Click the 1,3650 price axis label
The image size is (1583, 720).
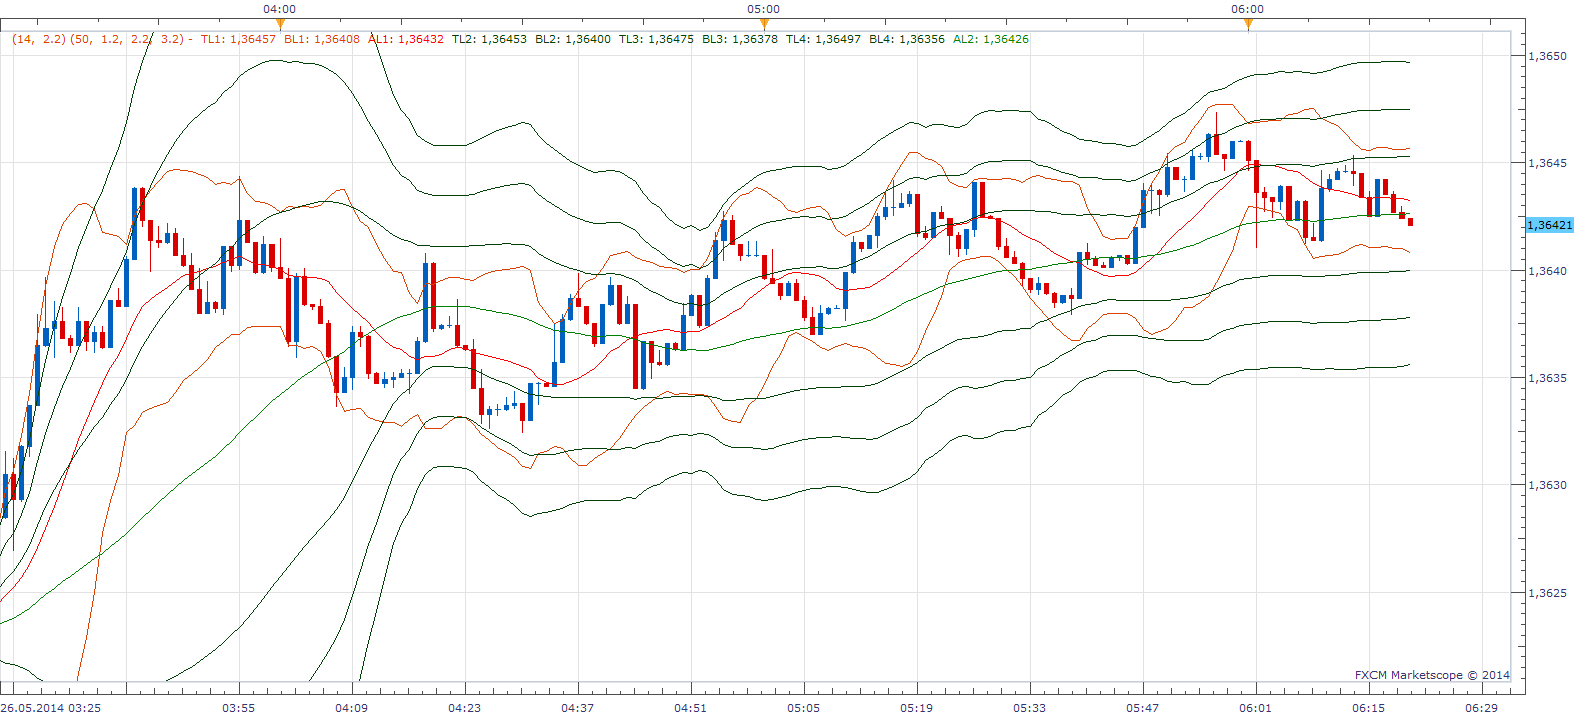[1548, 56]
